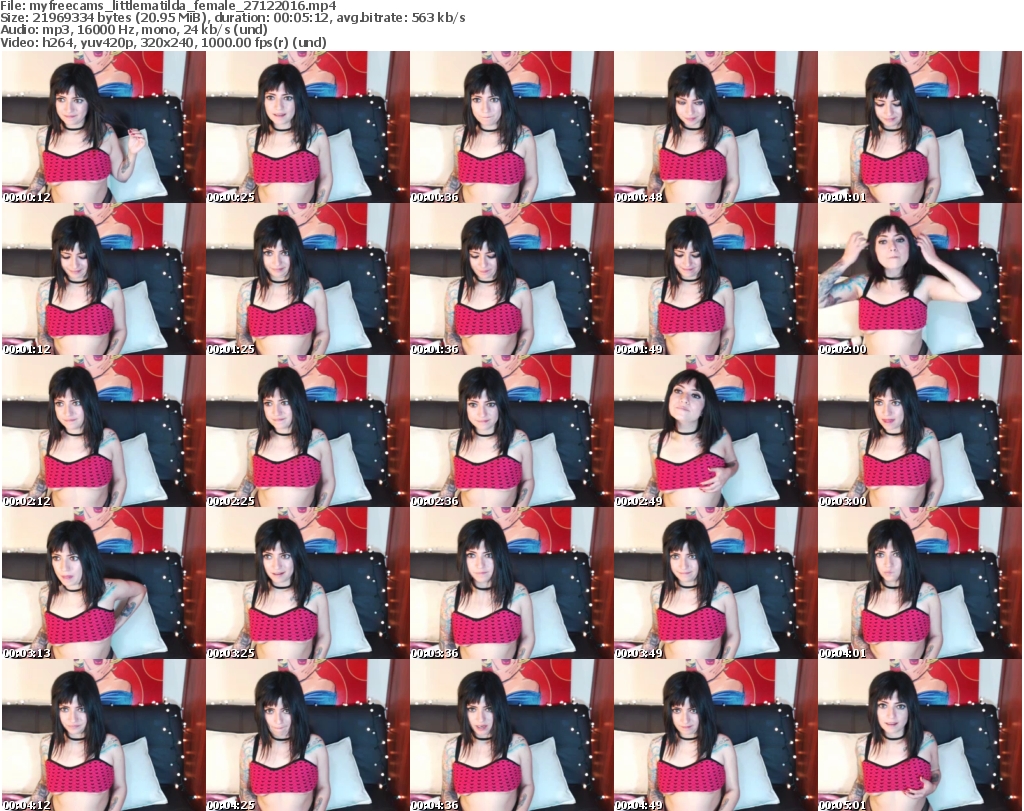The image size is (1024, 811).
Task: Select the thumbnail timestamped 00:02:12
Action: pyautogui.click(x=103, y=431)
